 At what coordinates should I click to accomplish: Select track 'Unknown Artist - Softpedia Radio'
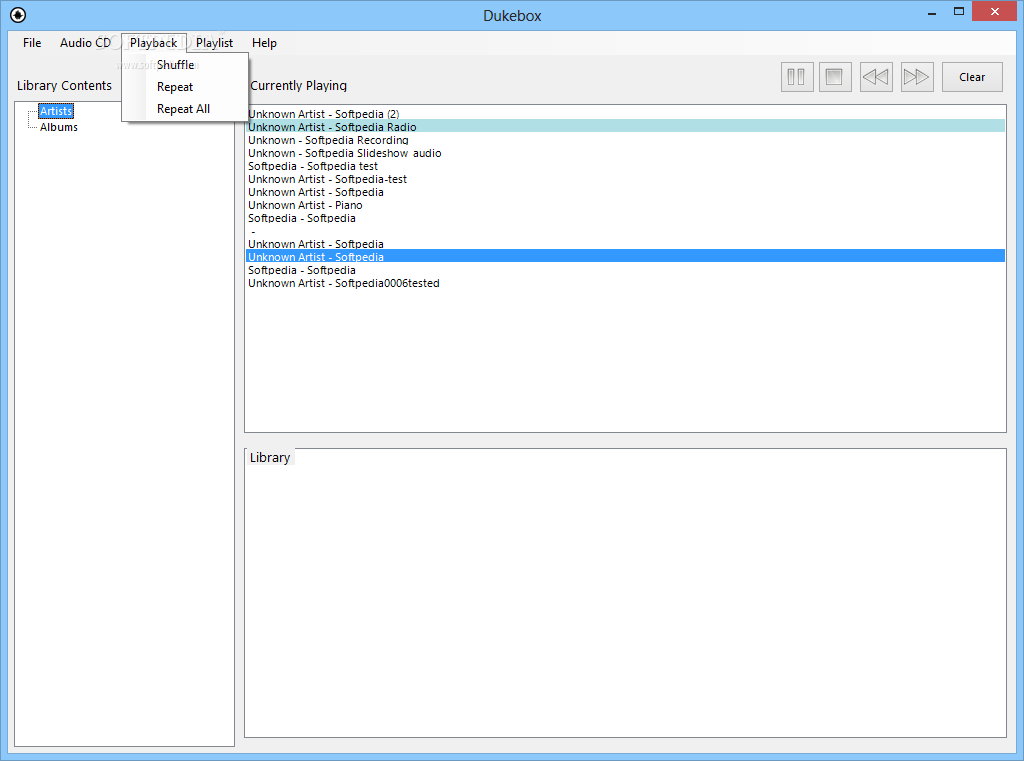click(x=625, y=127)
